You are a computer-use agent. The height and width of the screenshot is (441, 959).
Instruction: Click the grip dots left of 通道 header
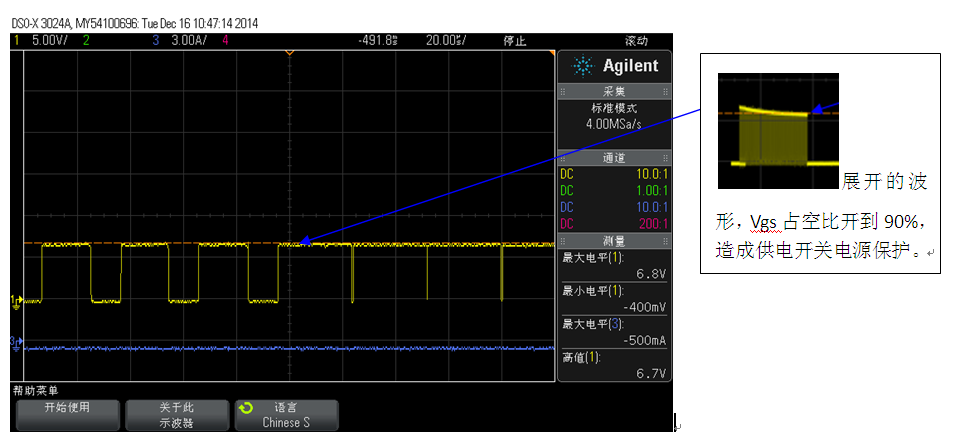[563, 158]
